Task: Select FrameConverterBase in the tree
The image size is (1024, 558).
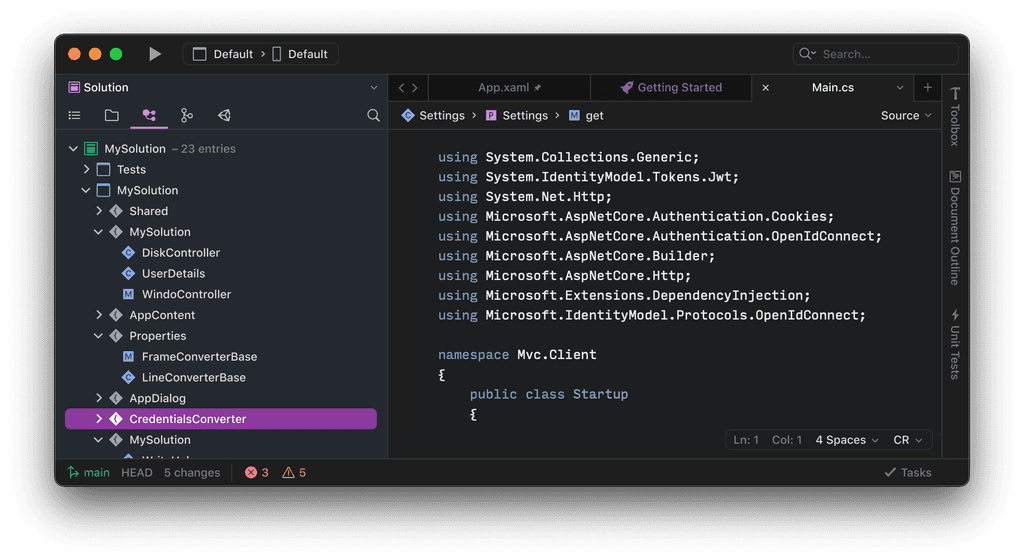Action: pos(199,357)
